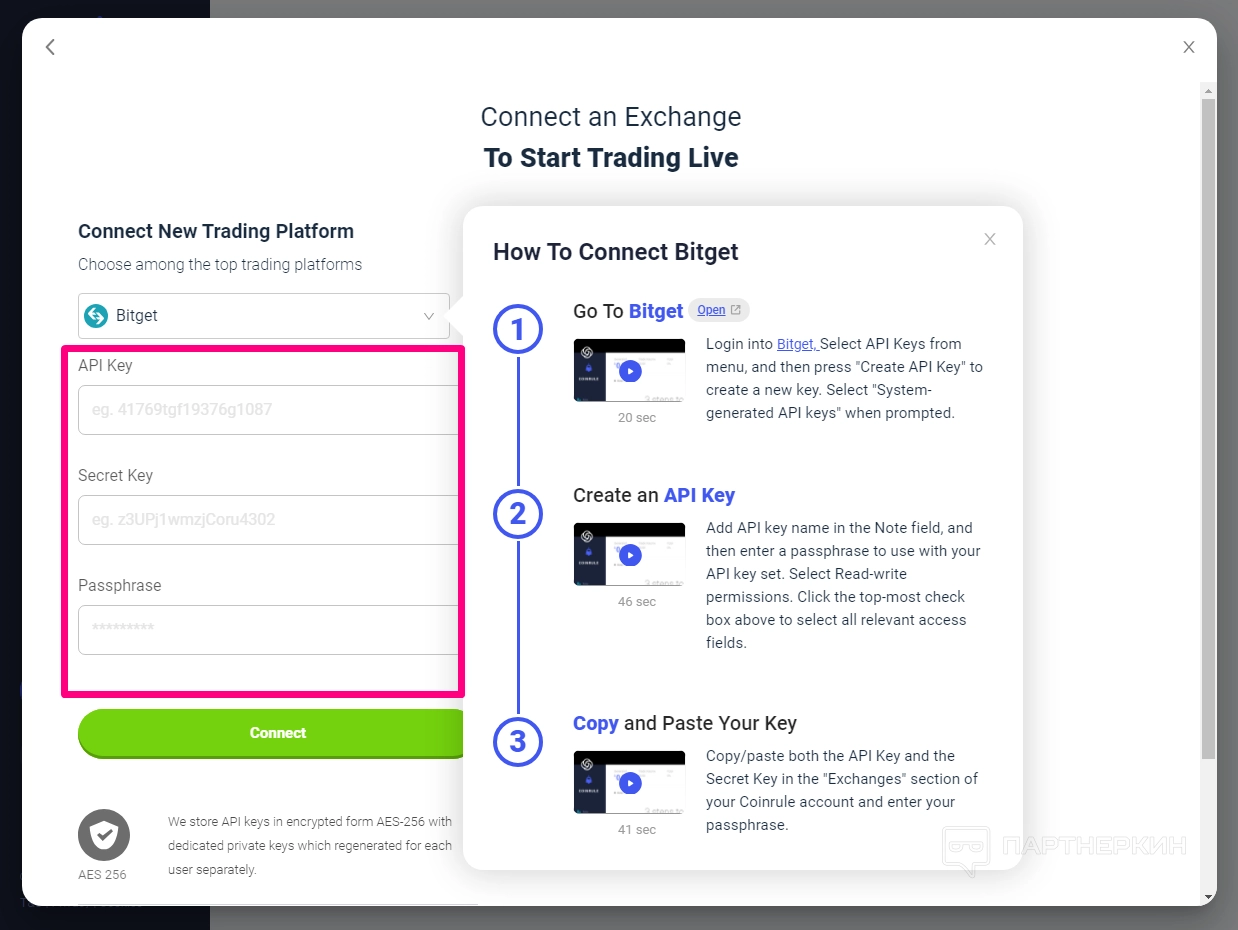Click the step 1 circle number icon
1238x930 pixels.
[518, 330]
